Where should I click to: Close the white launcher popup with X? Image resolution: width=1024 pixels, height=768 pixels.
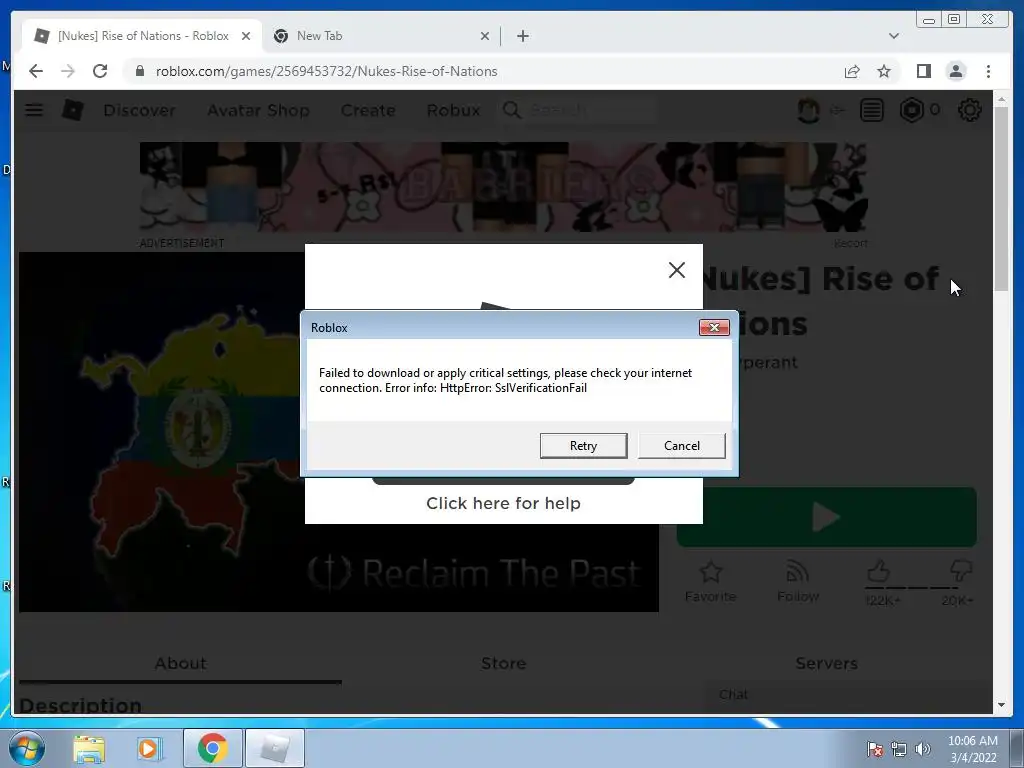pos(677,270)
